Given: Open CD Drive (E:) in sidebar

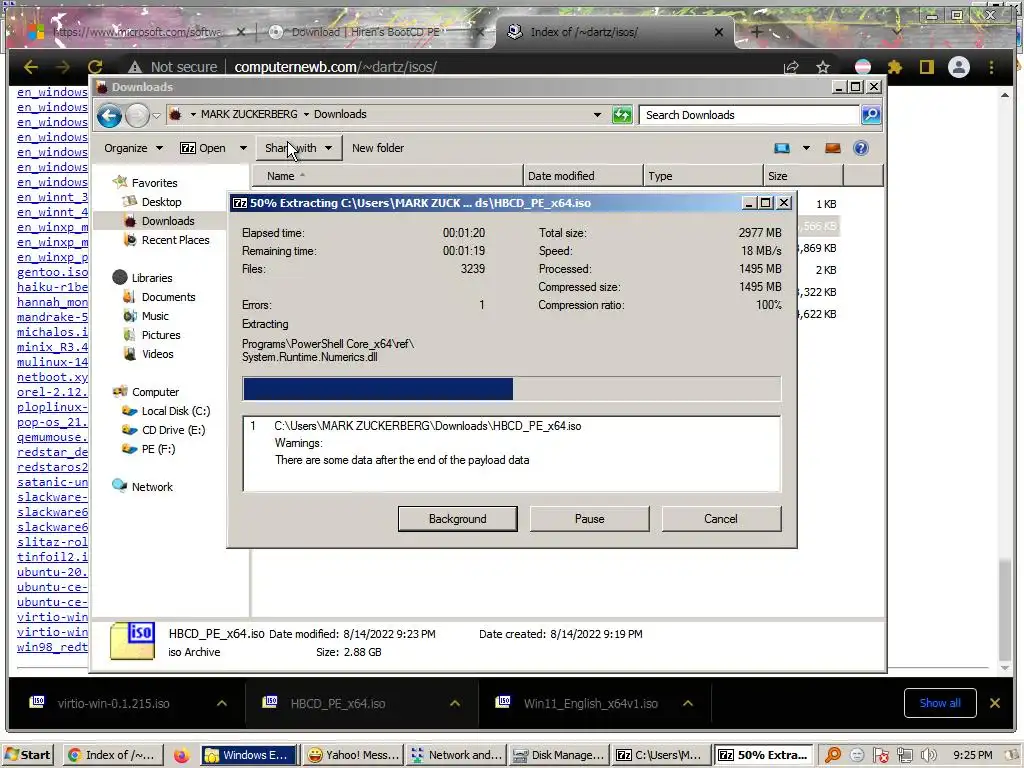Looking at the screenshot, I should coord(173,430).
